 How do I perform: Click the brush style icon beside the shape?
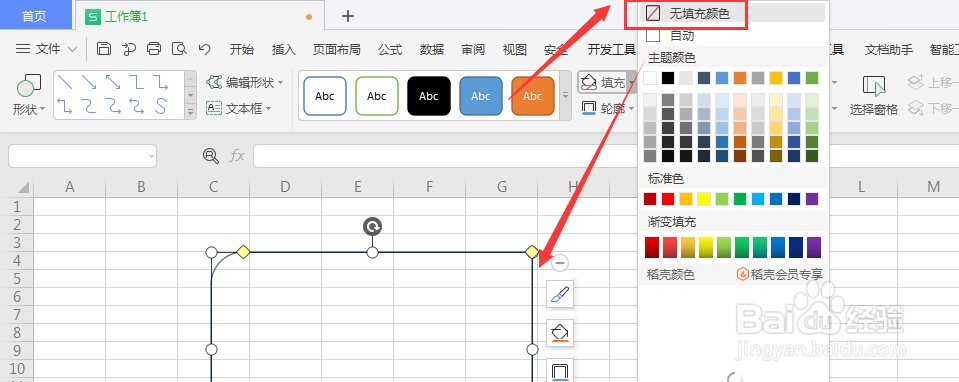coord(560,295)
